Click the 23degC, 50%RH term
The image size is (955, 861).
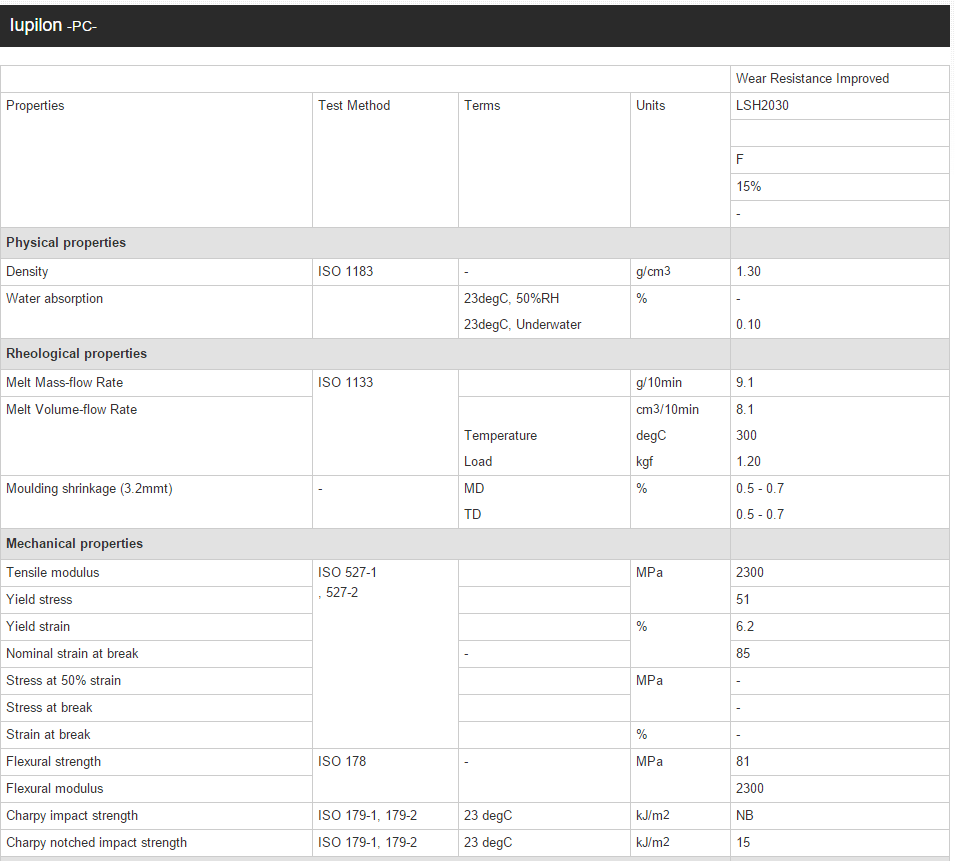511,298
